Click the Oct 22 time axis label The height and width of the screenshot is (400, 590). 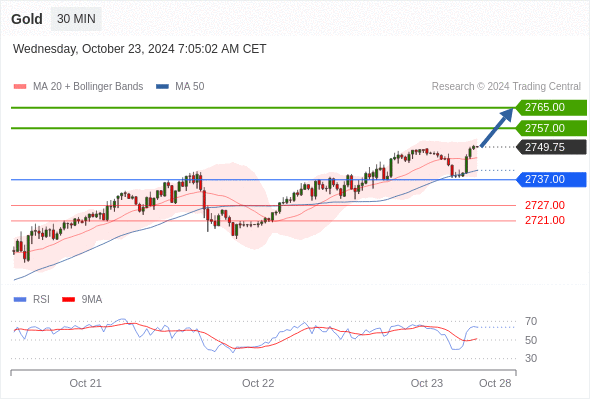point(258,383)
